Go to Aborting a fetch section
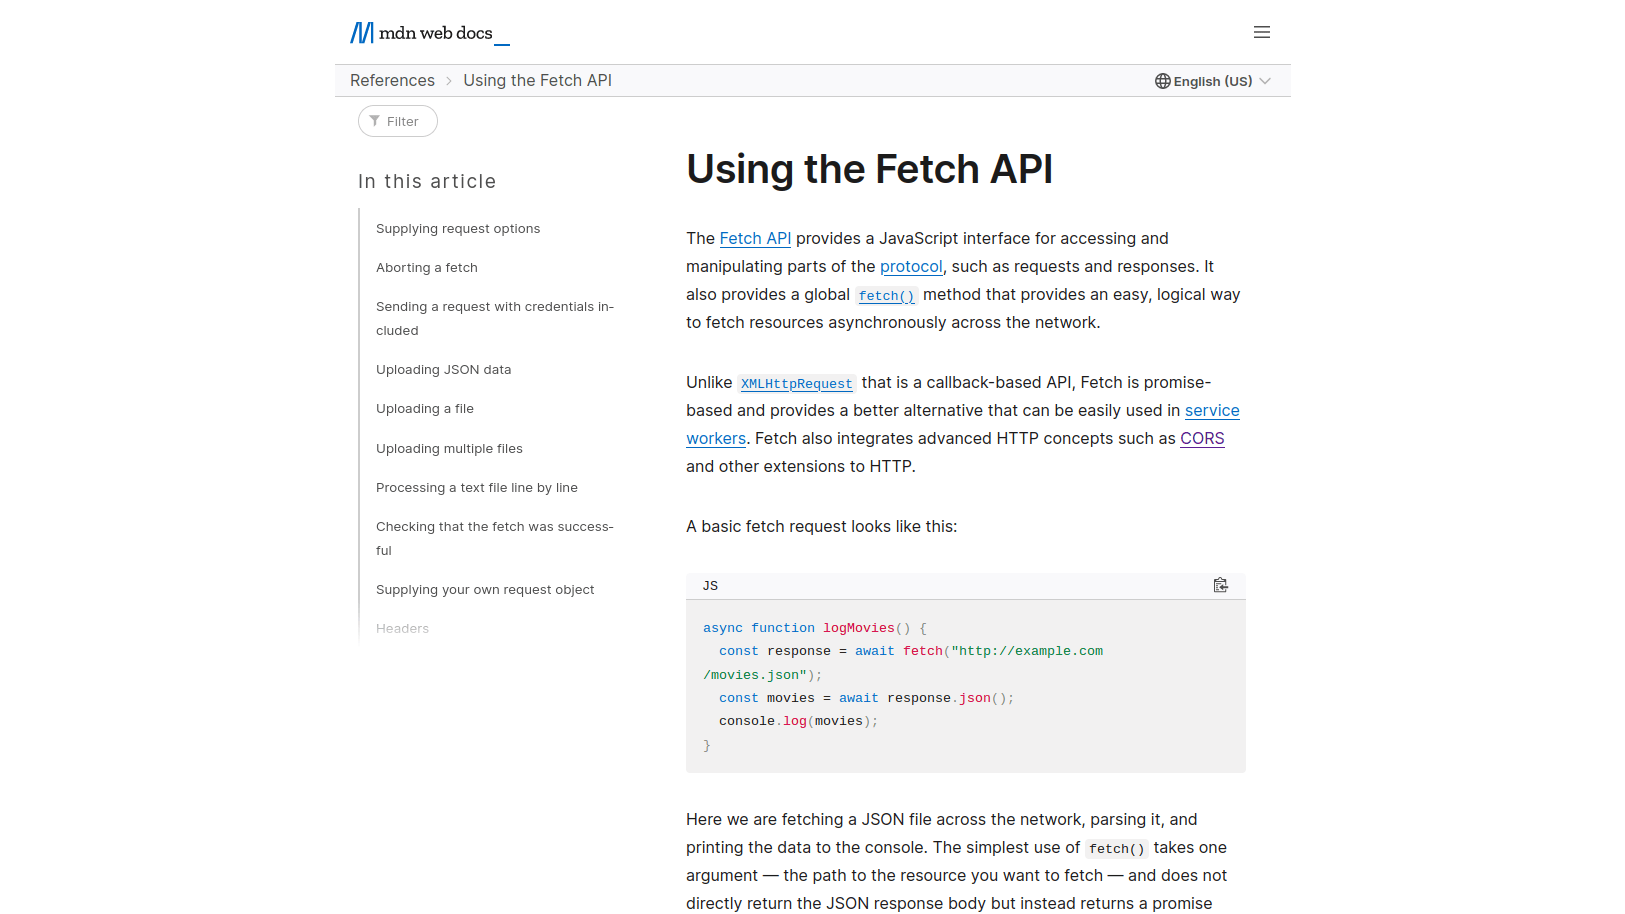Image resolution: width=1625 pixels, height=914 pixels. (427, 267)
